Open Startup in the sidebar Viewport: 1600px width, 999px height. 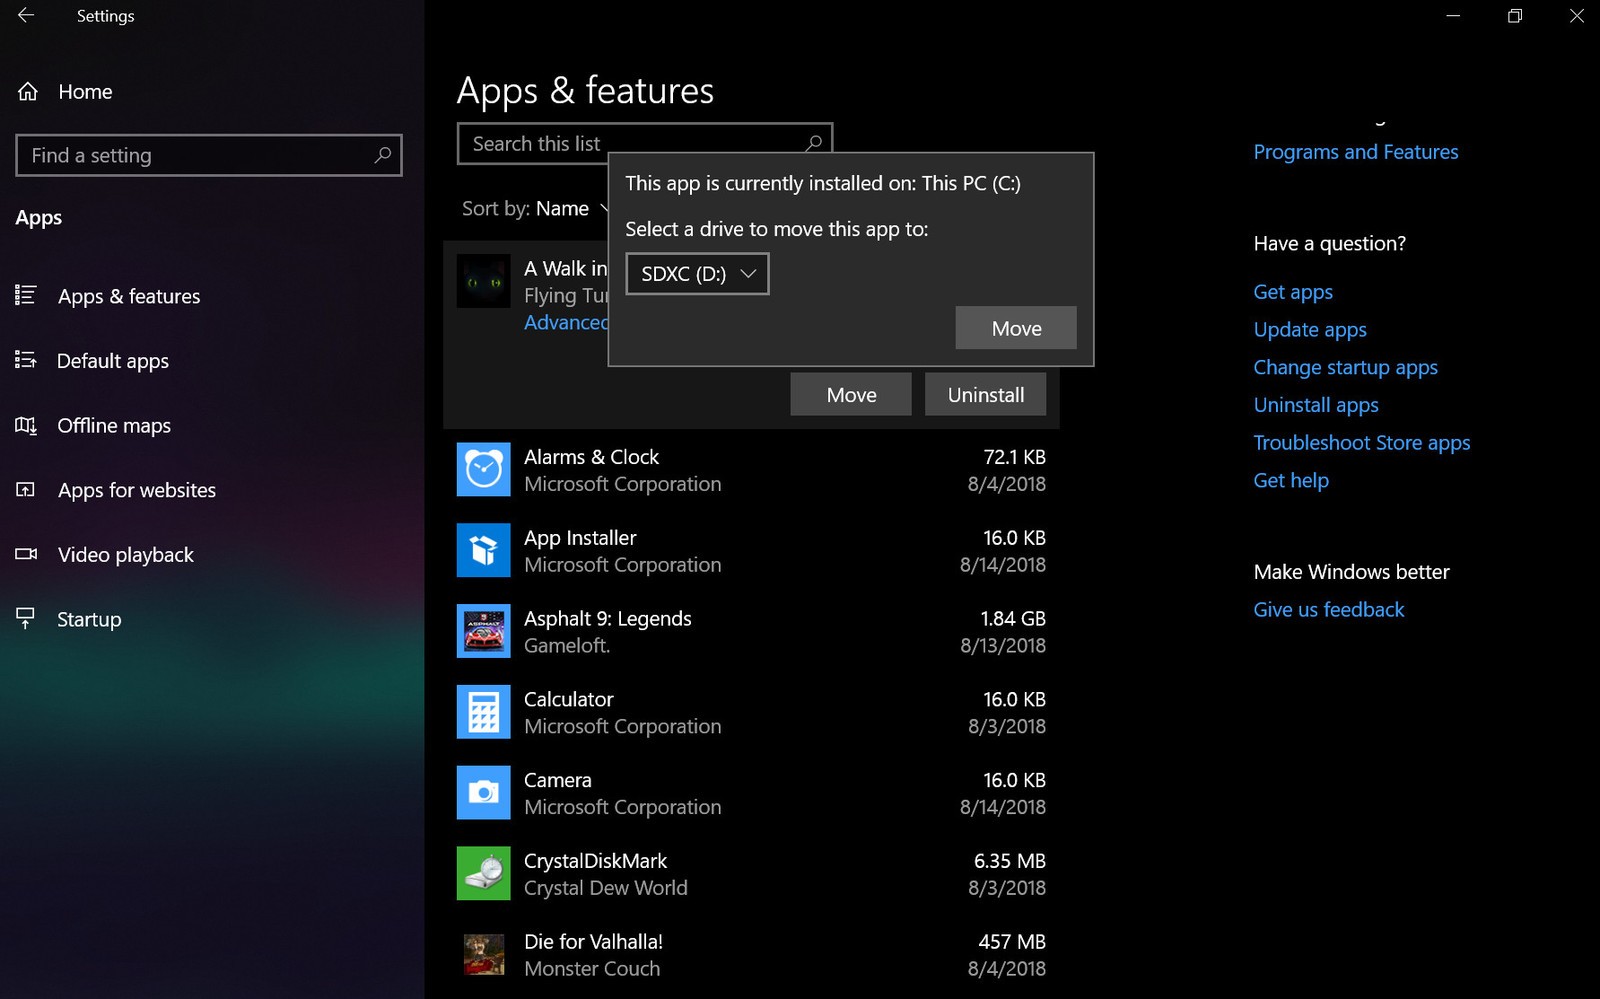point(89,620)
